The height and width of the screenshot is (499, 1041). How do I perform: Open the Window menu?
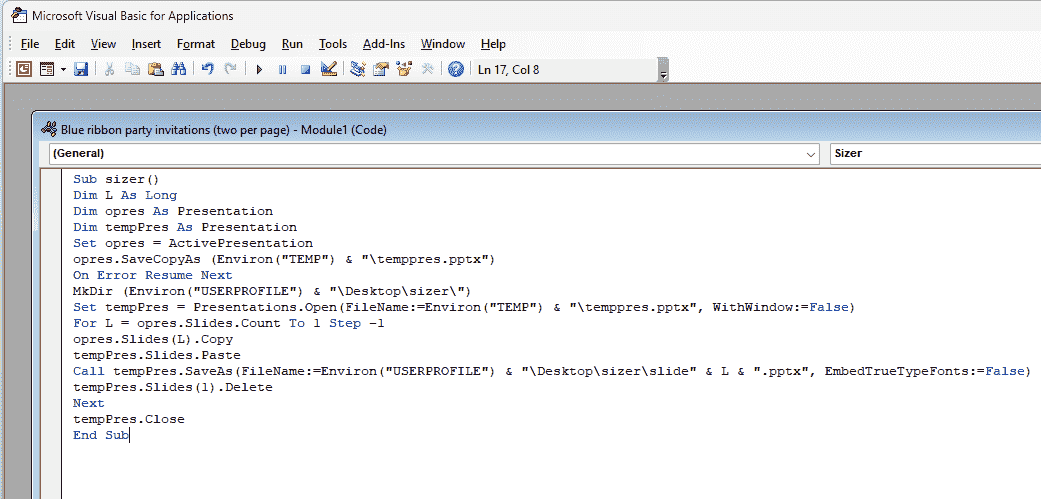(x=443, y=44)
